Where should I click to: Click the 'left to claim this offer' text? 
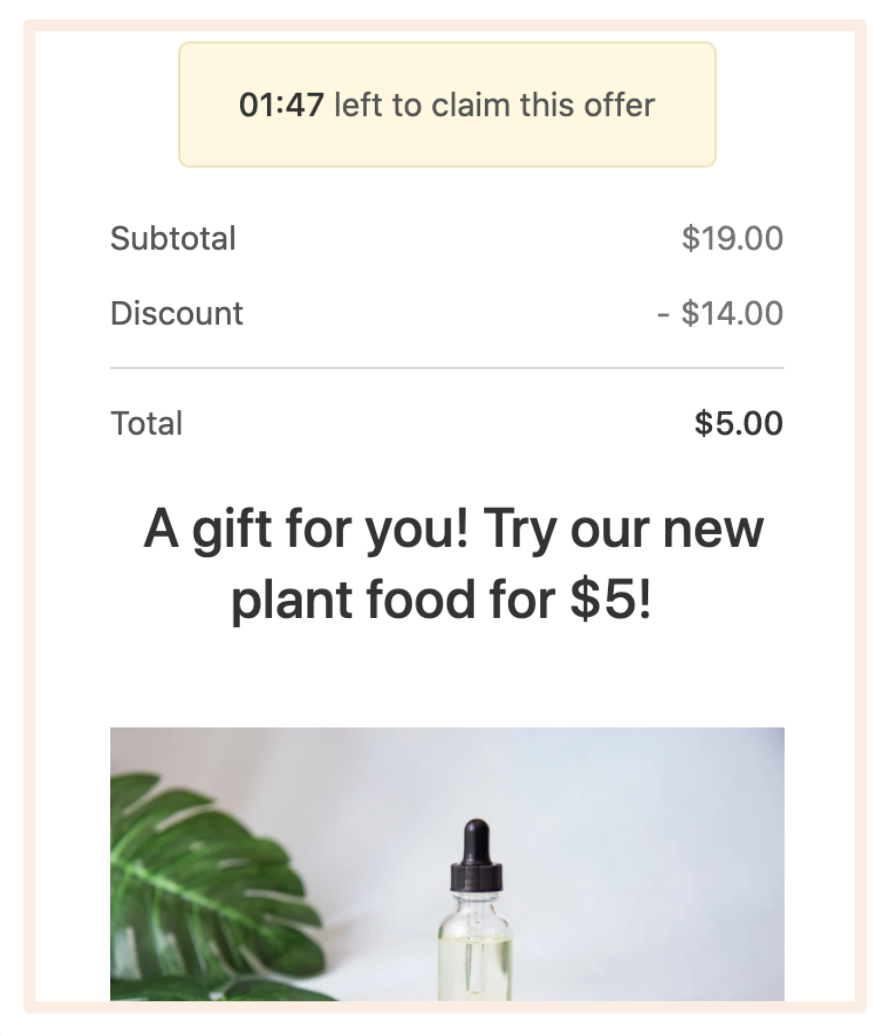point(494,105)
